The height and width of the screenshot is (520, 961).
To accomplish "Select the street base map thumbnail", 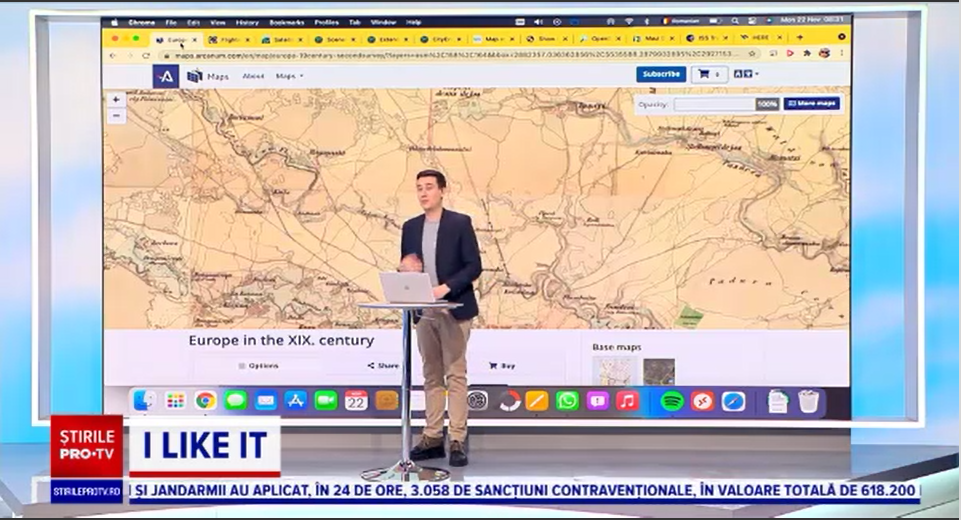I will point(615,371).
